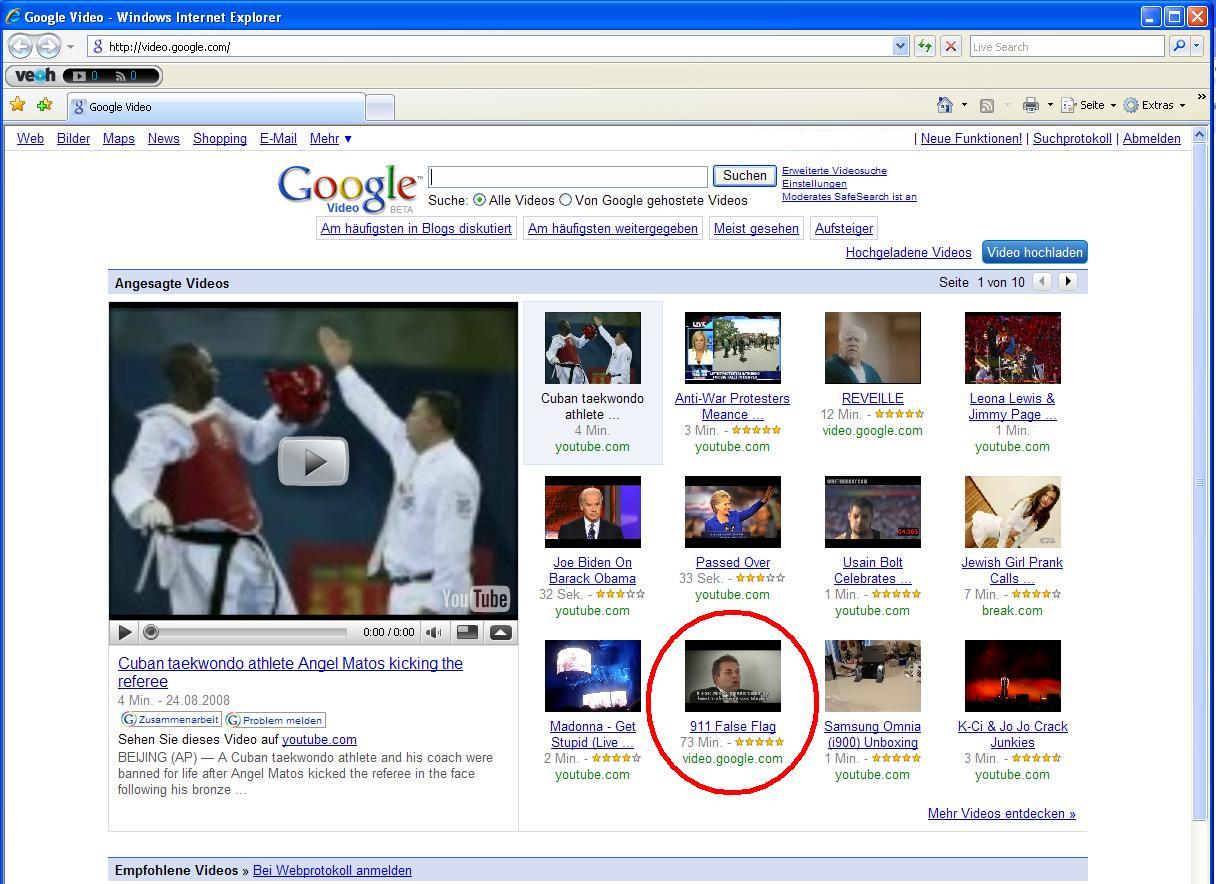
Task: Click the Print toolbar icon
Action: [x=1031, y=105]
